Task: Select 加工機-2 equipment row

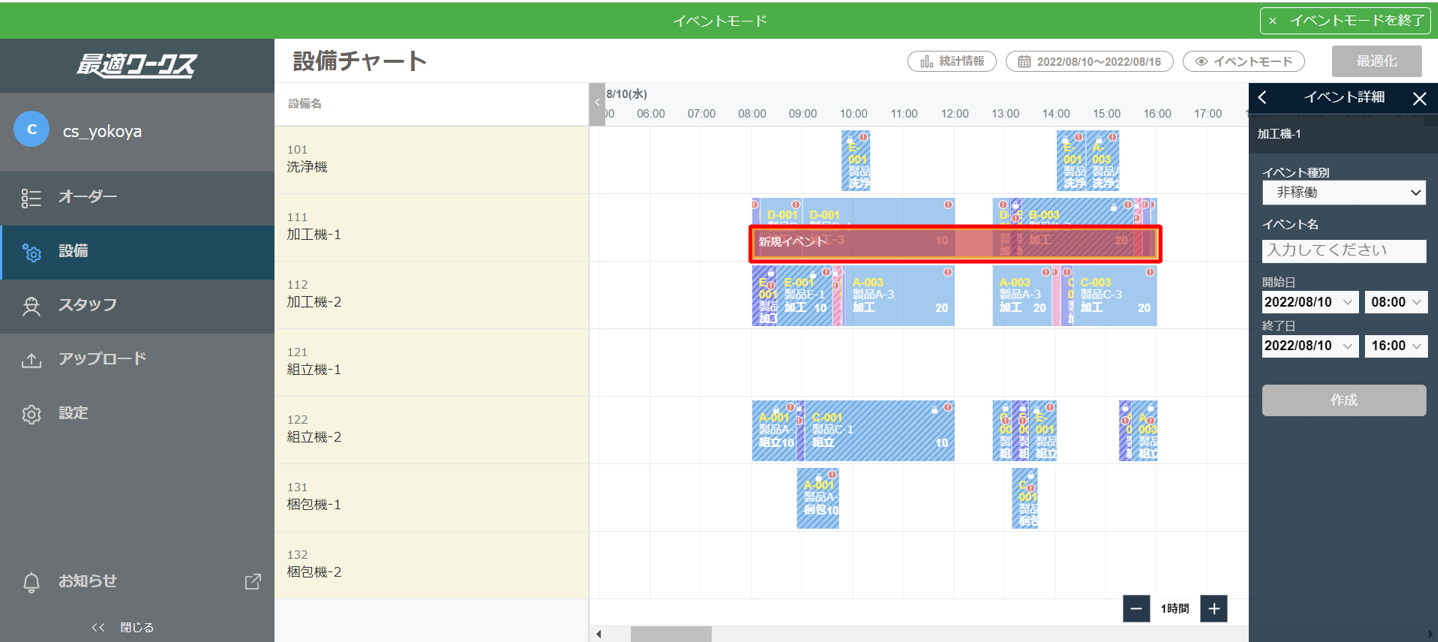Action: pos(432,295)
